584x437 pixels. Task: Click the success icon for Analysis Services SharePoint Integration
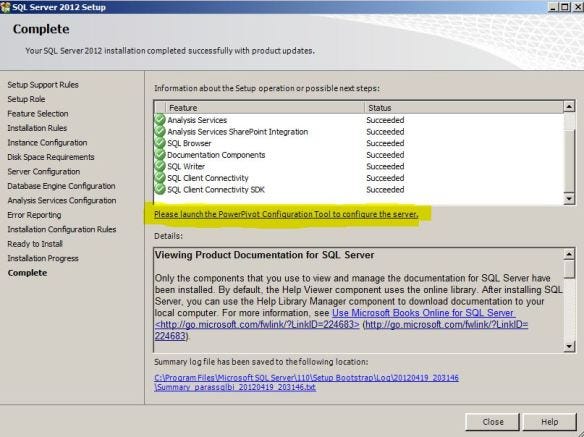pos(160,131)
